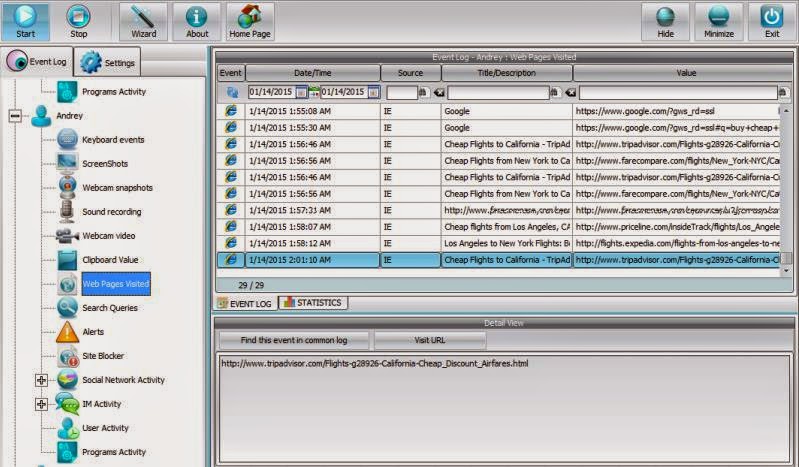This screenshot has height=467, width=799.
Task: Click the Source filter text box
Action: (402, 92)
